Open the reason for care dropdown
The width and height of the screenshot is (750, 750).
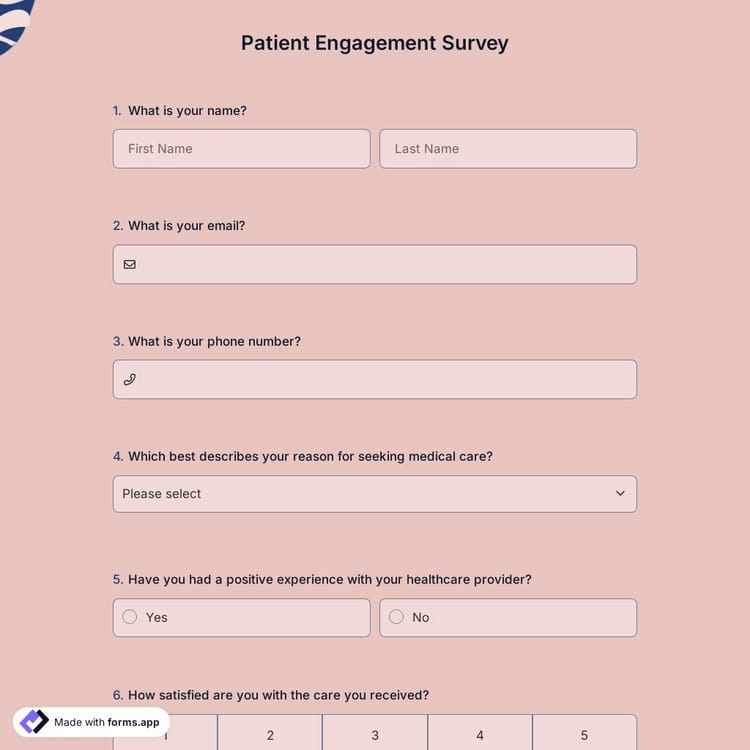(374, 494)
